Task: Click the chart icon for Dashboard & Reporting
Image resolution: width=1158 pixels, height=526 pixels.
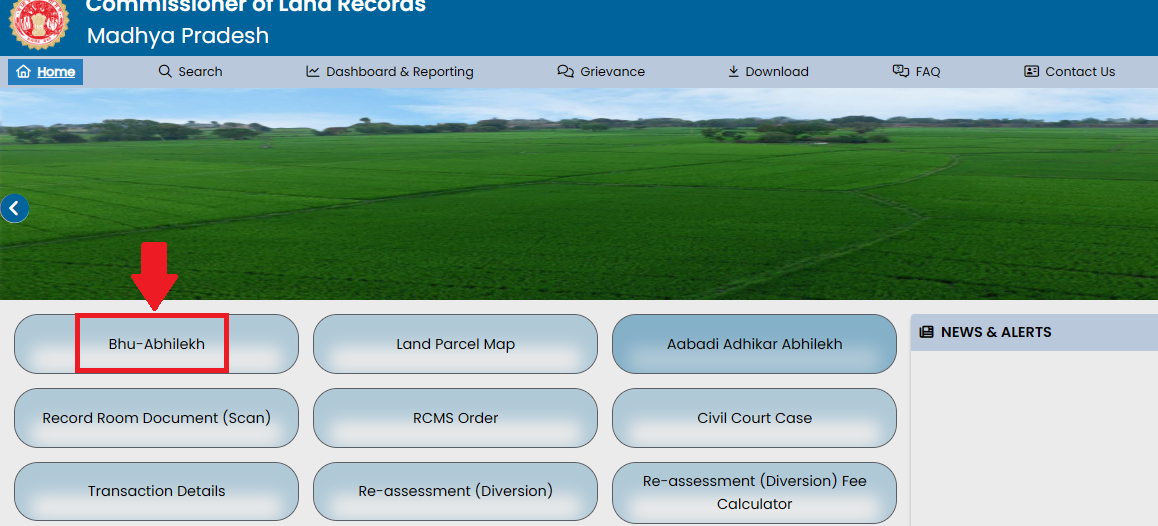Action: (x=313, y=71)
